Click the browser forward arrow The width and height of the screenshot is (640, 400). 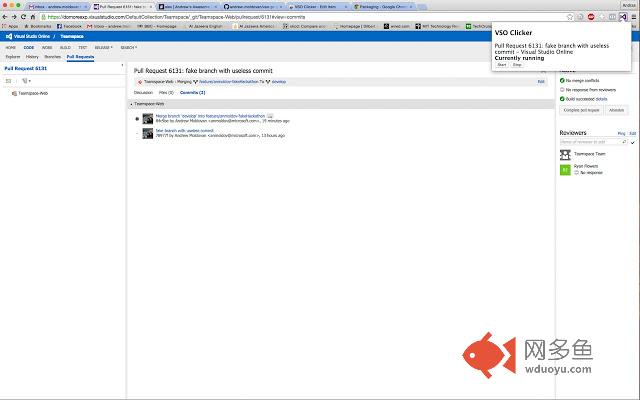click(14, 17)
